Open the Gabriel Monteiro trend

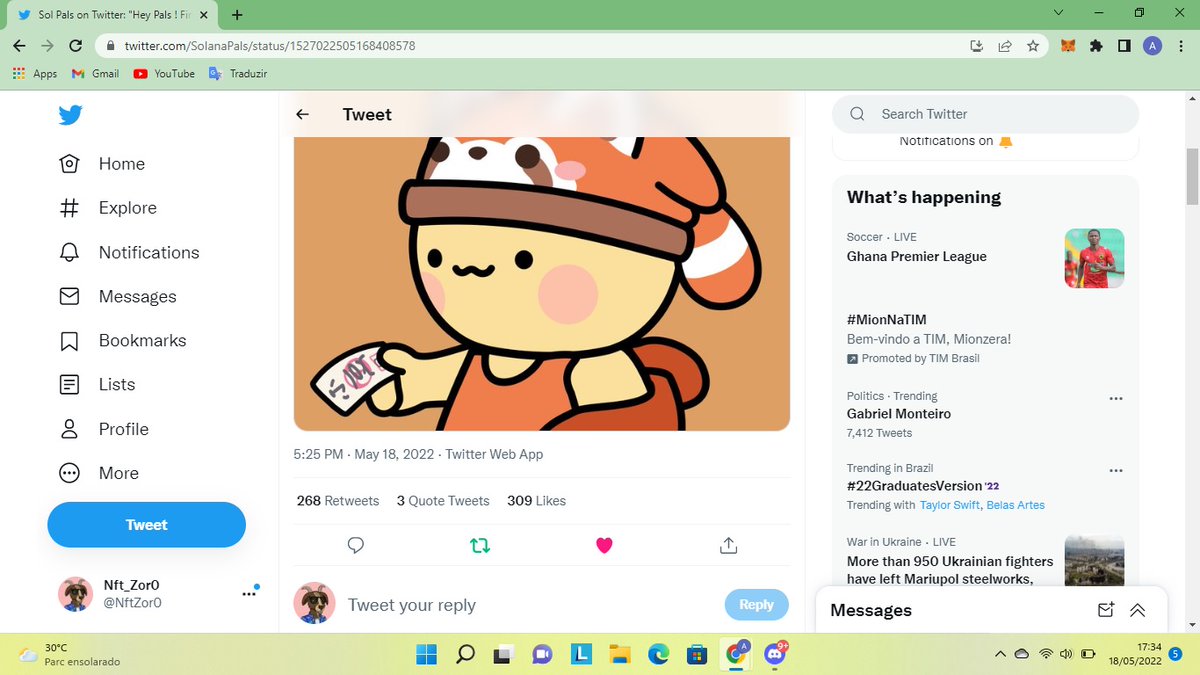click(x=899, y=414)
